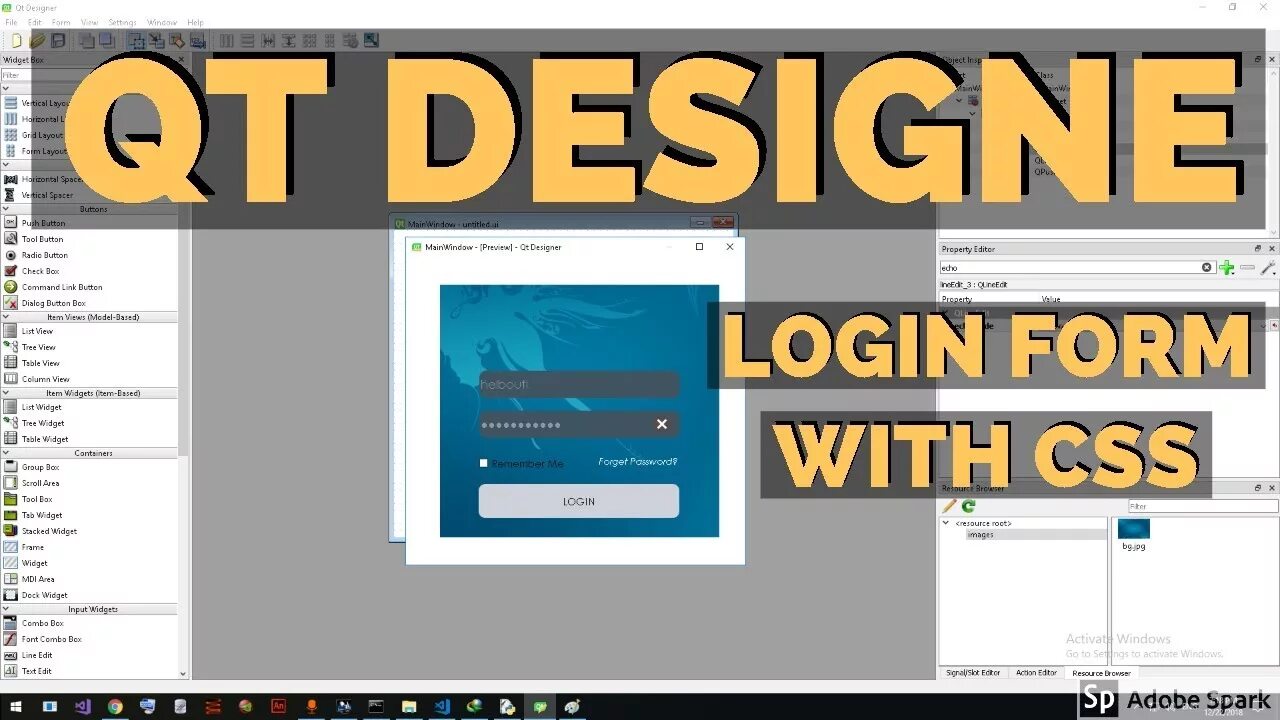Click the Resource Browser Filter field
The height and width of the screenshot is (720, 1280).
[x=1203, y=507]
